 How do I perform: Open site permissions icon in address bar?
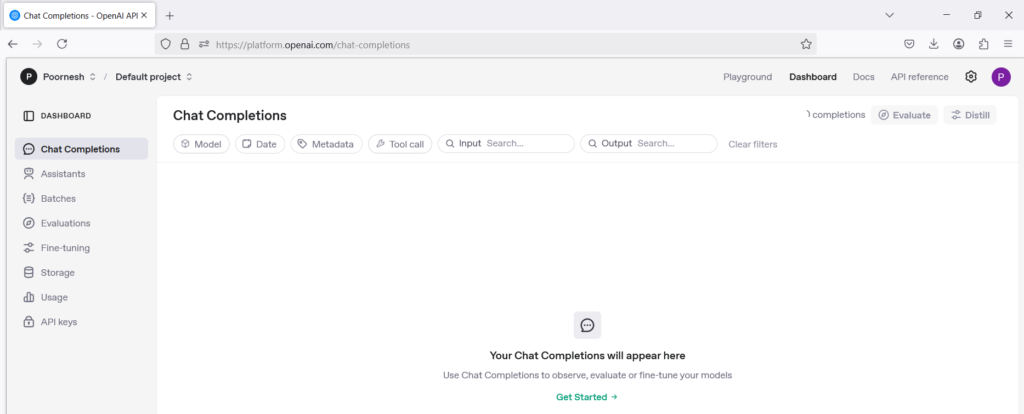pyautogui.click(x=204, y=44)
